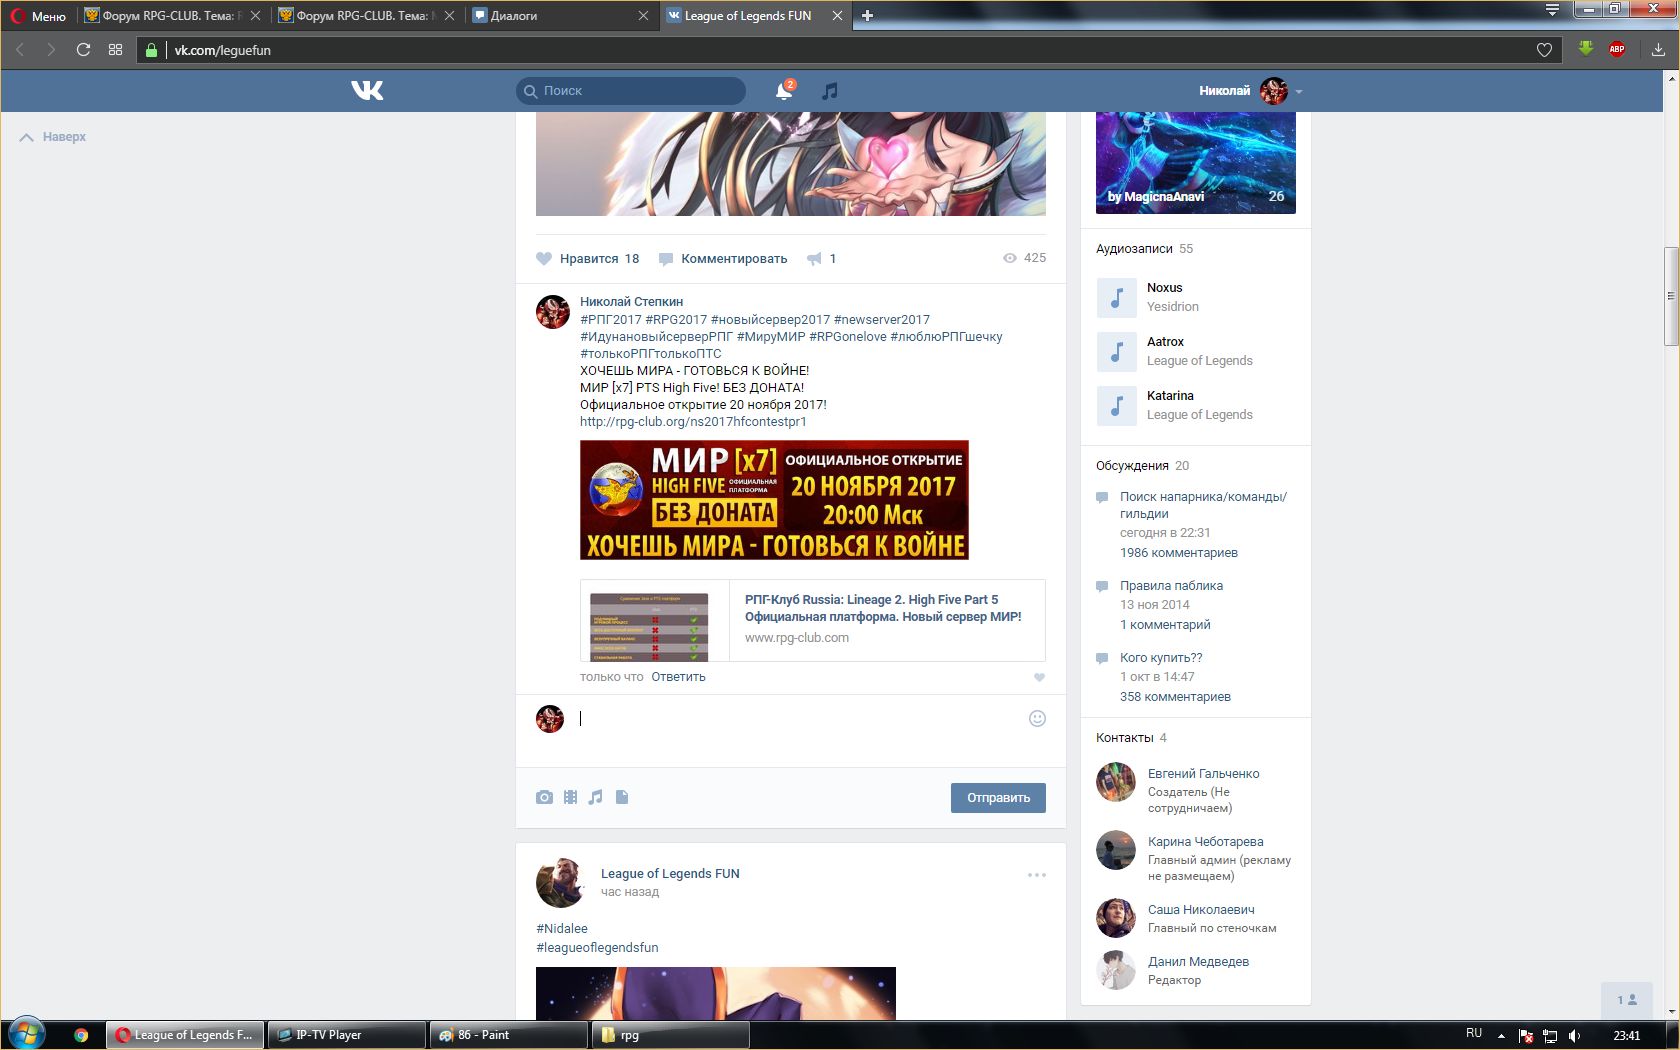Switch to the first Форум RPG-CLUB tab

(x=173, y=16)
